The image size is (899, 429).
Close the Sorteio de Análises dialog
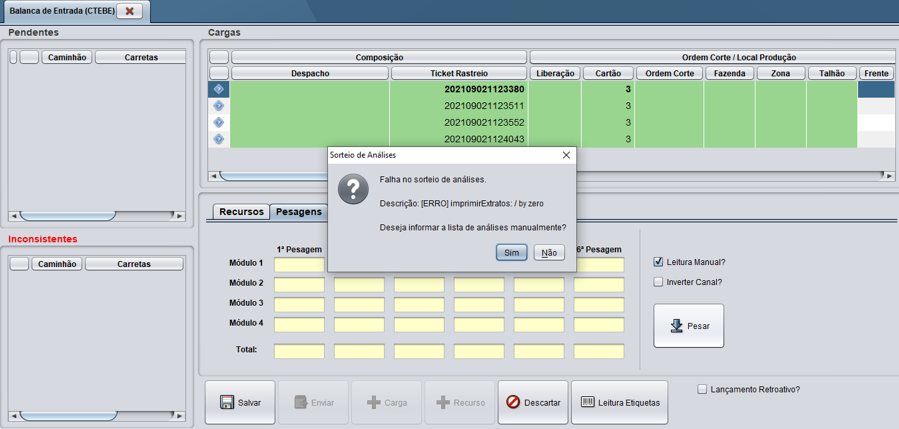point(566,155)
